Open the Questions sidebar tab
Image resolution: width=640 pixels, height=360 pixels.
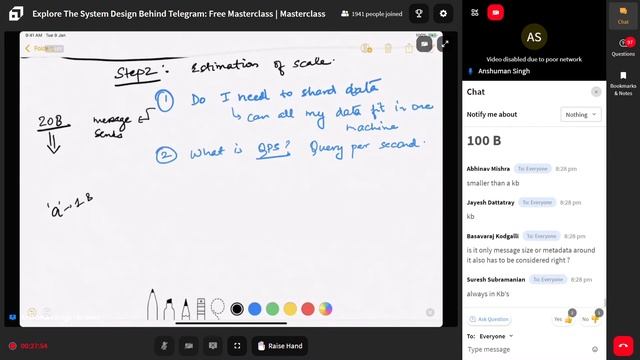pyautogui.click(x=623, y=47)
